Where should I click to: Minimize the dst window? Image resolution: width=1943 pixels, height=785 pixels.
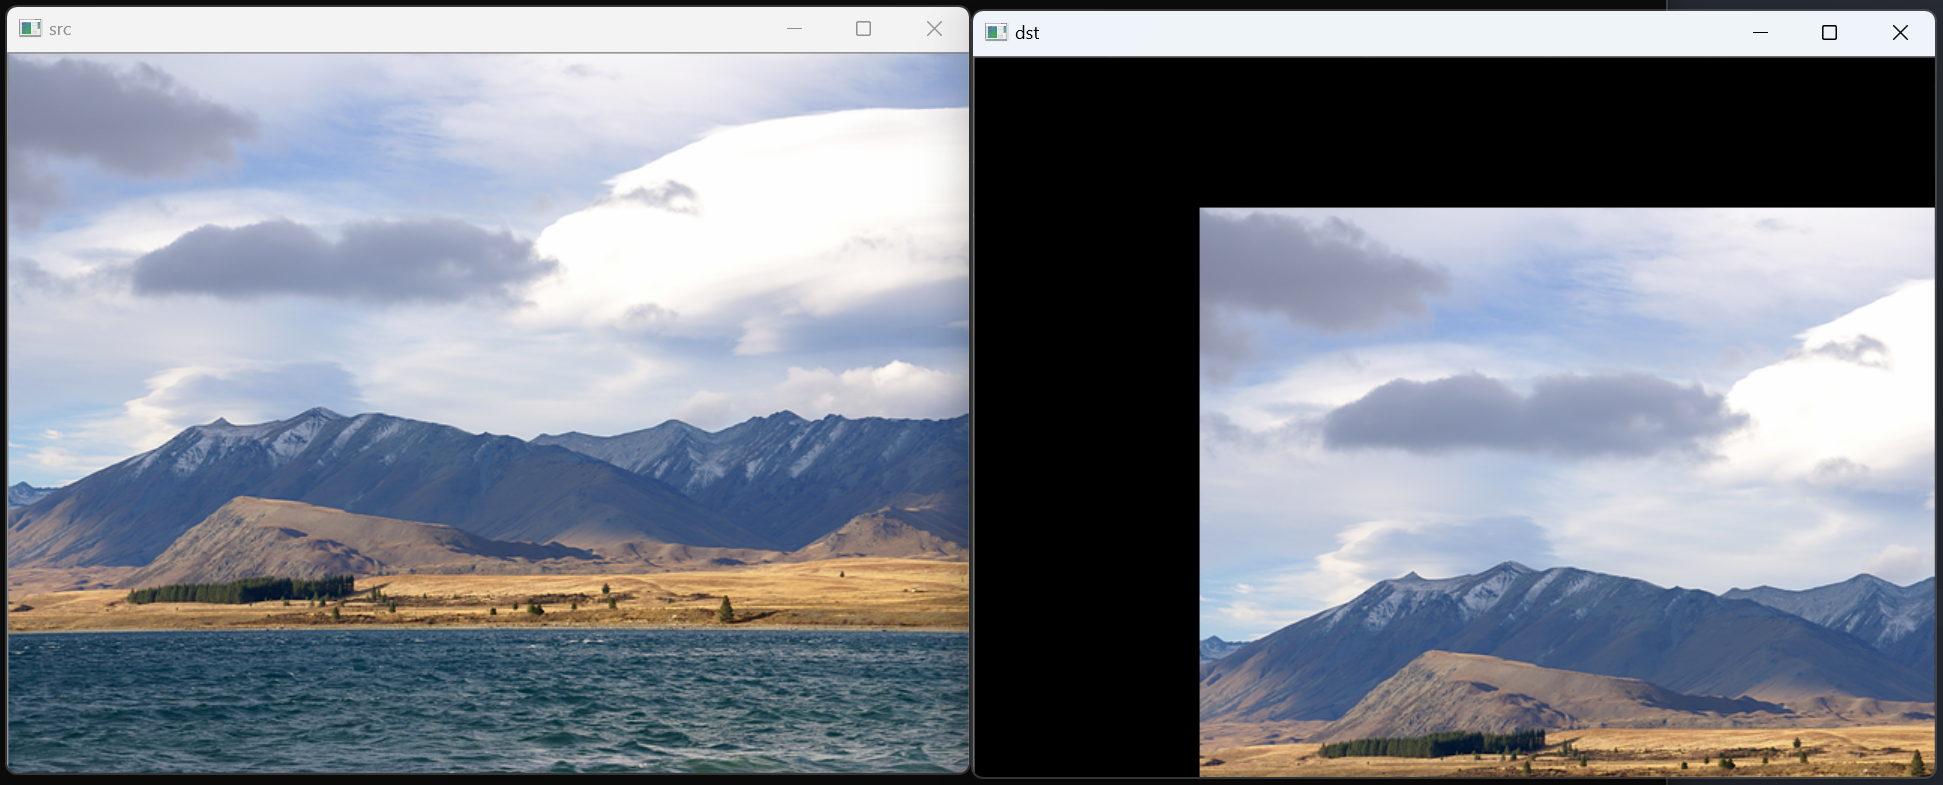[x=1760, y=32]
